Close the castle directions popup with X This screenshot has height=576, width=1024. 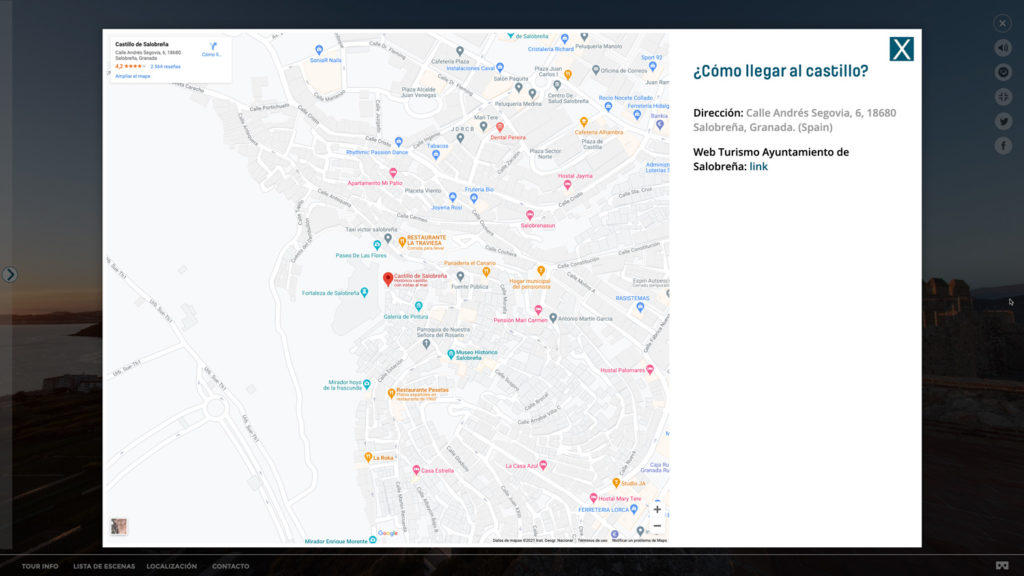pyautogui.click(x=901, y=49)
